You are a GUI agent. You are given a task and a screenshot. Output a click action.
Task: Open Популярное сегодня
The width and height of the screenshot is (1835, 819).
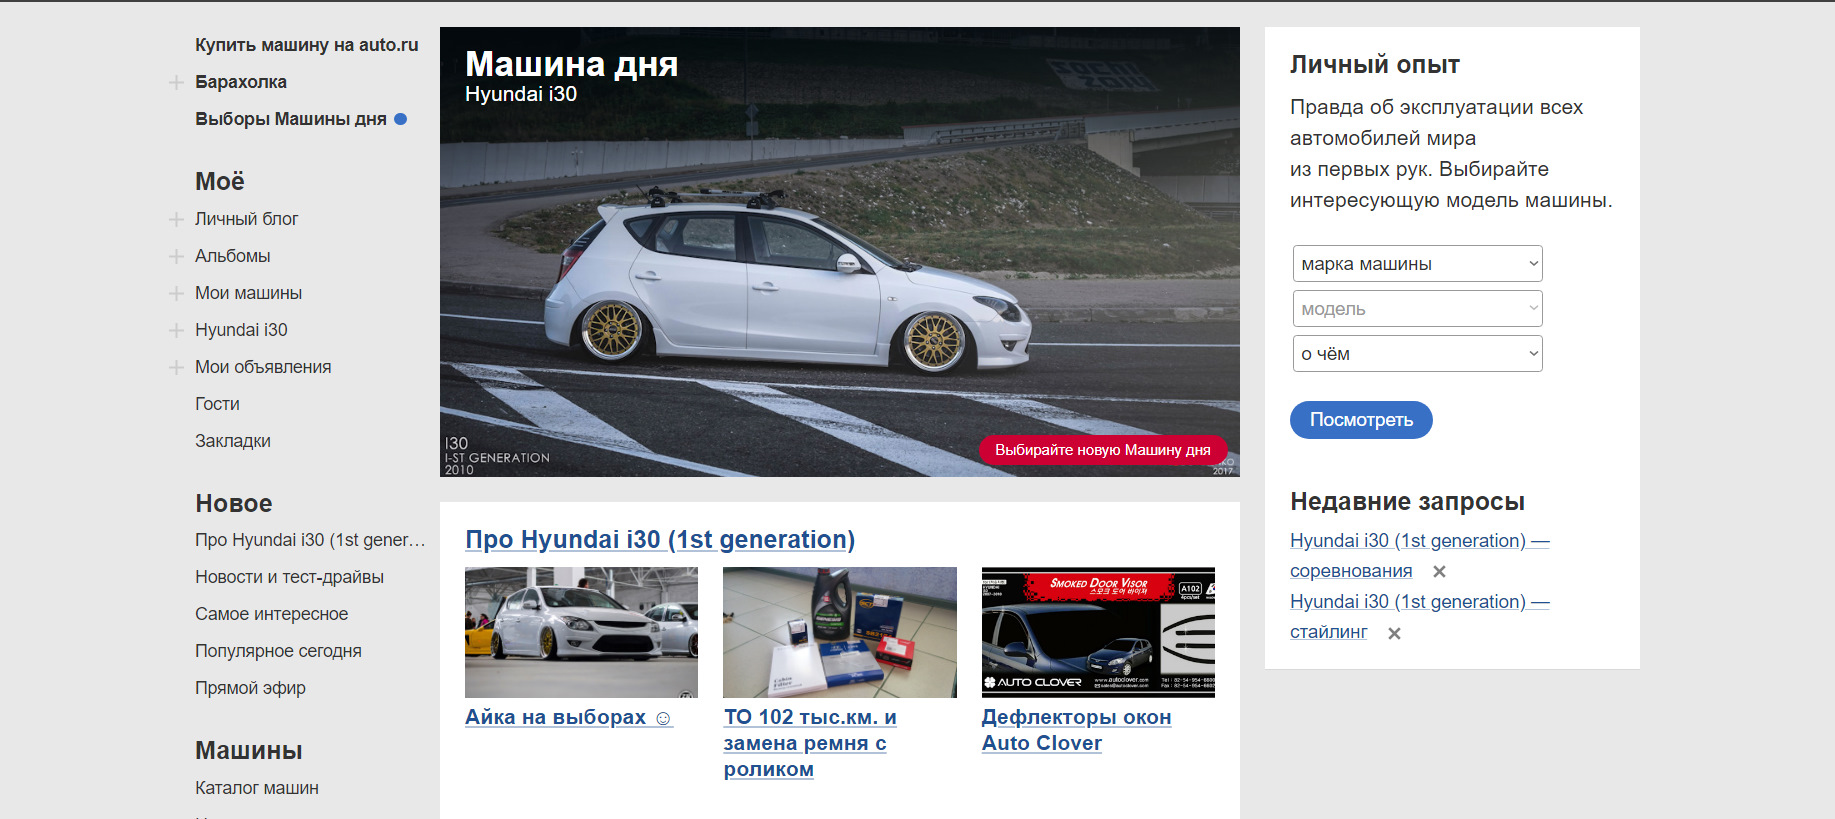tap(279, 651)
